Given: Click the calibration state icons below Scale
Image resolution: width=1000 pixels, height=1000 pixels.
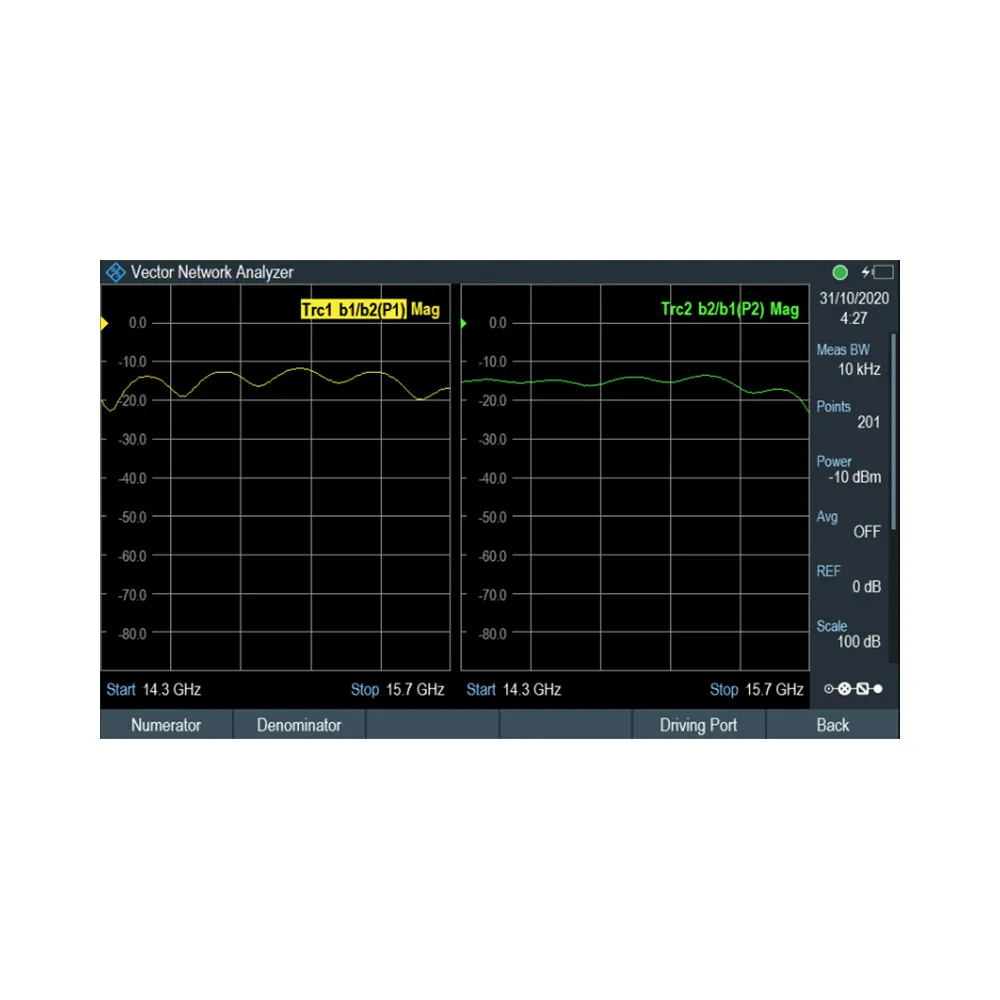Looking at the screenshot, I should pos(853,689).
